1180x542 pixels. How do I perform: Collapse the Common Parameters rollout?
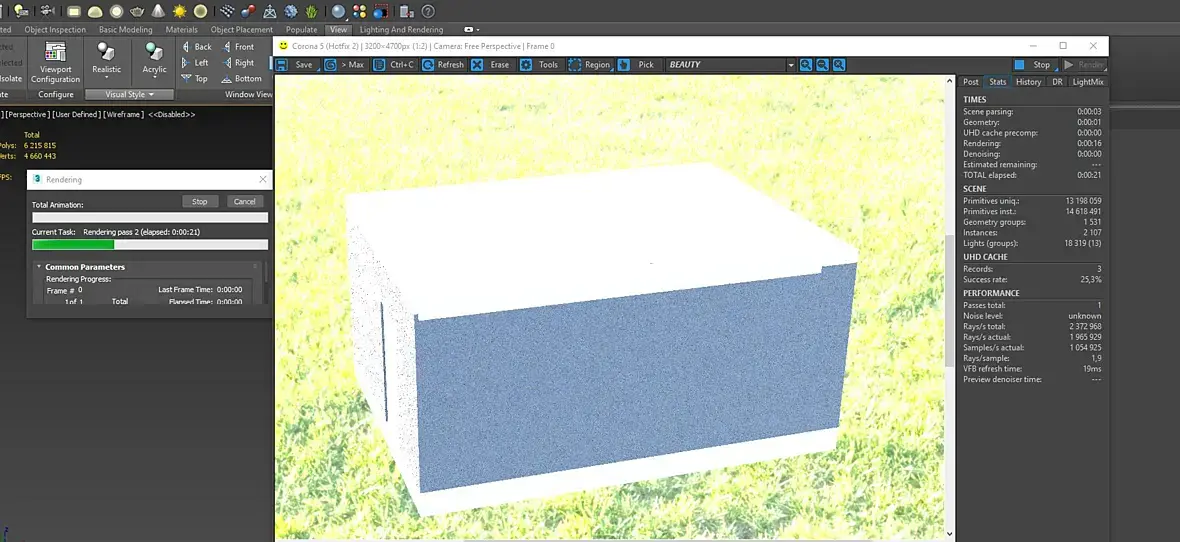click(x=39, y=267)
